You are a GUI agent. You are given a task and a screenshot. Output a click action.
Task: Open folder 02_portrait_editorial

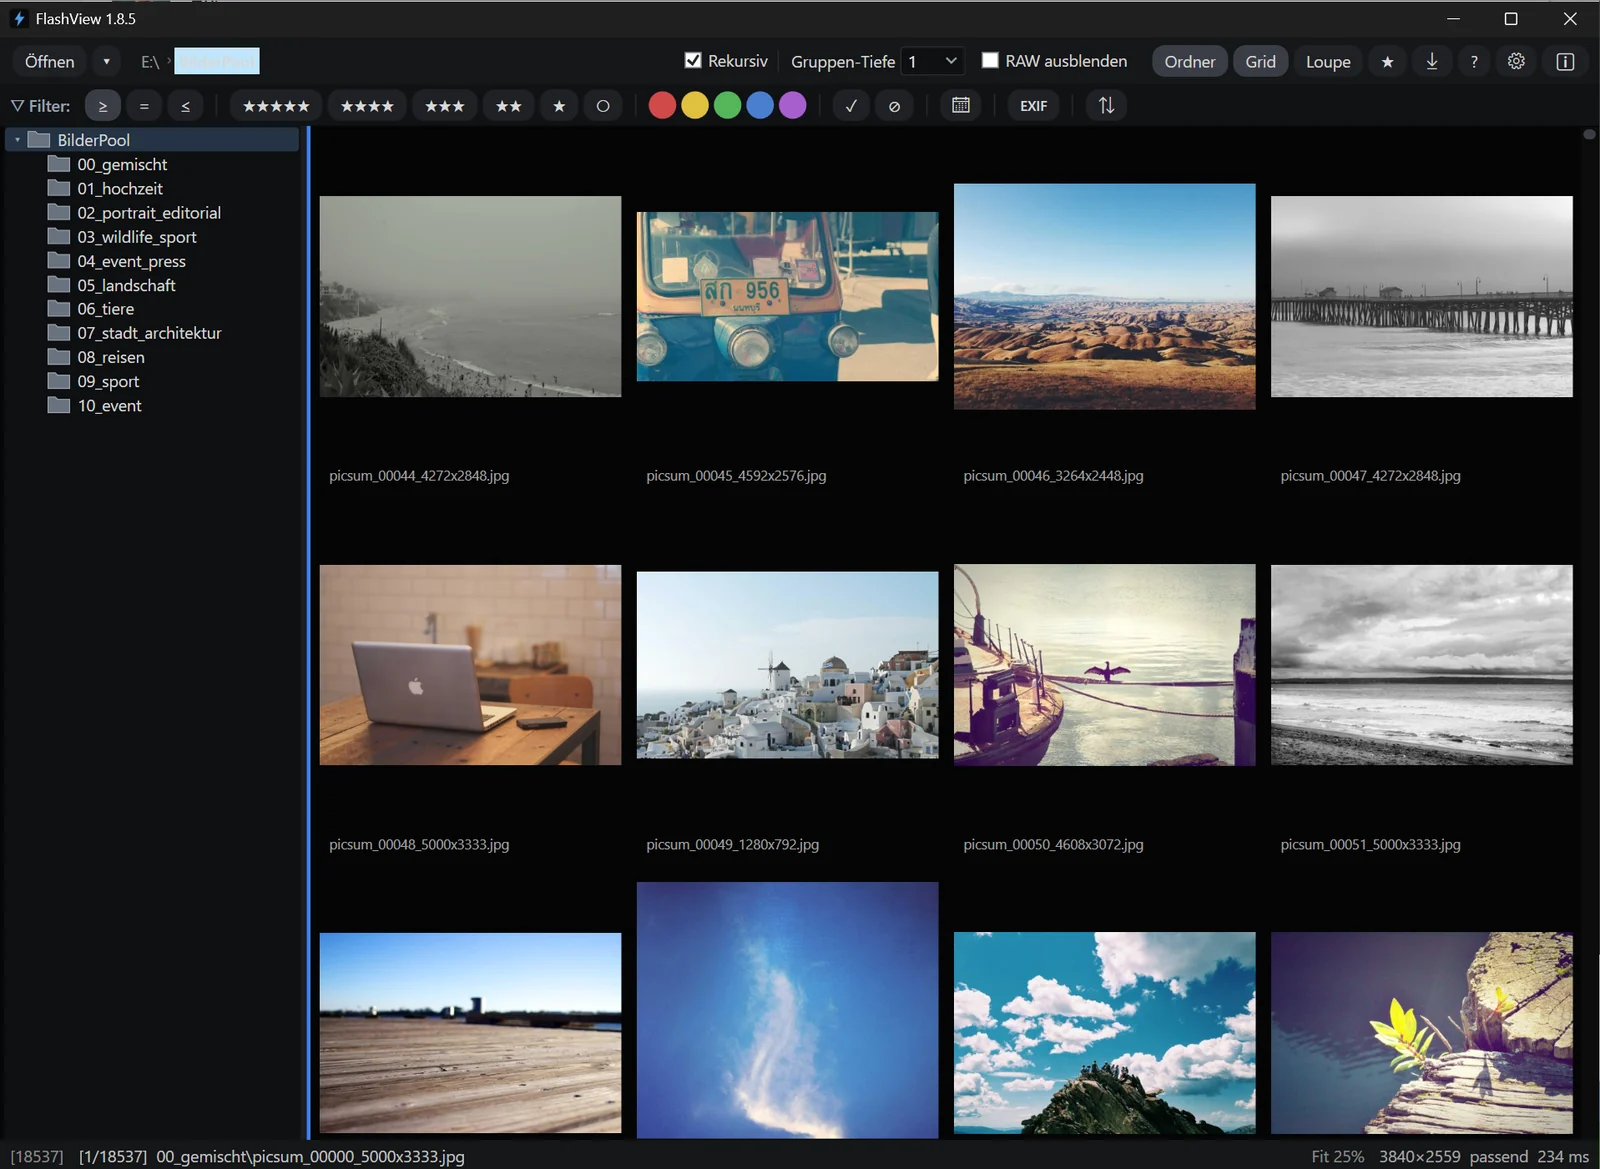pos(149,212)
